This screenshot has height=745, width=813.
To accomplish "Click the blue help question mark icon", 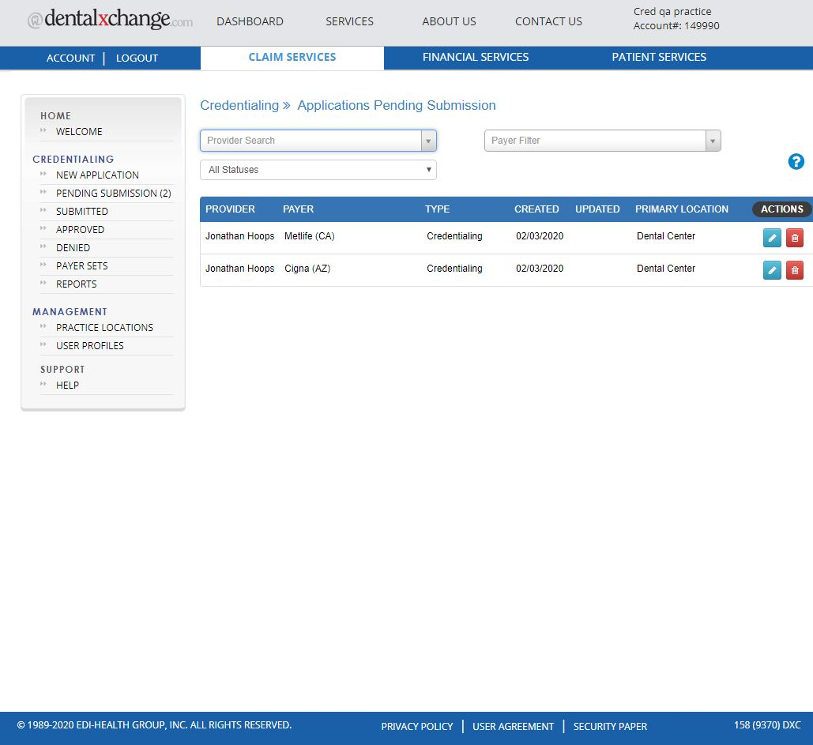I will click(796, 161).
